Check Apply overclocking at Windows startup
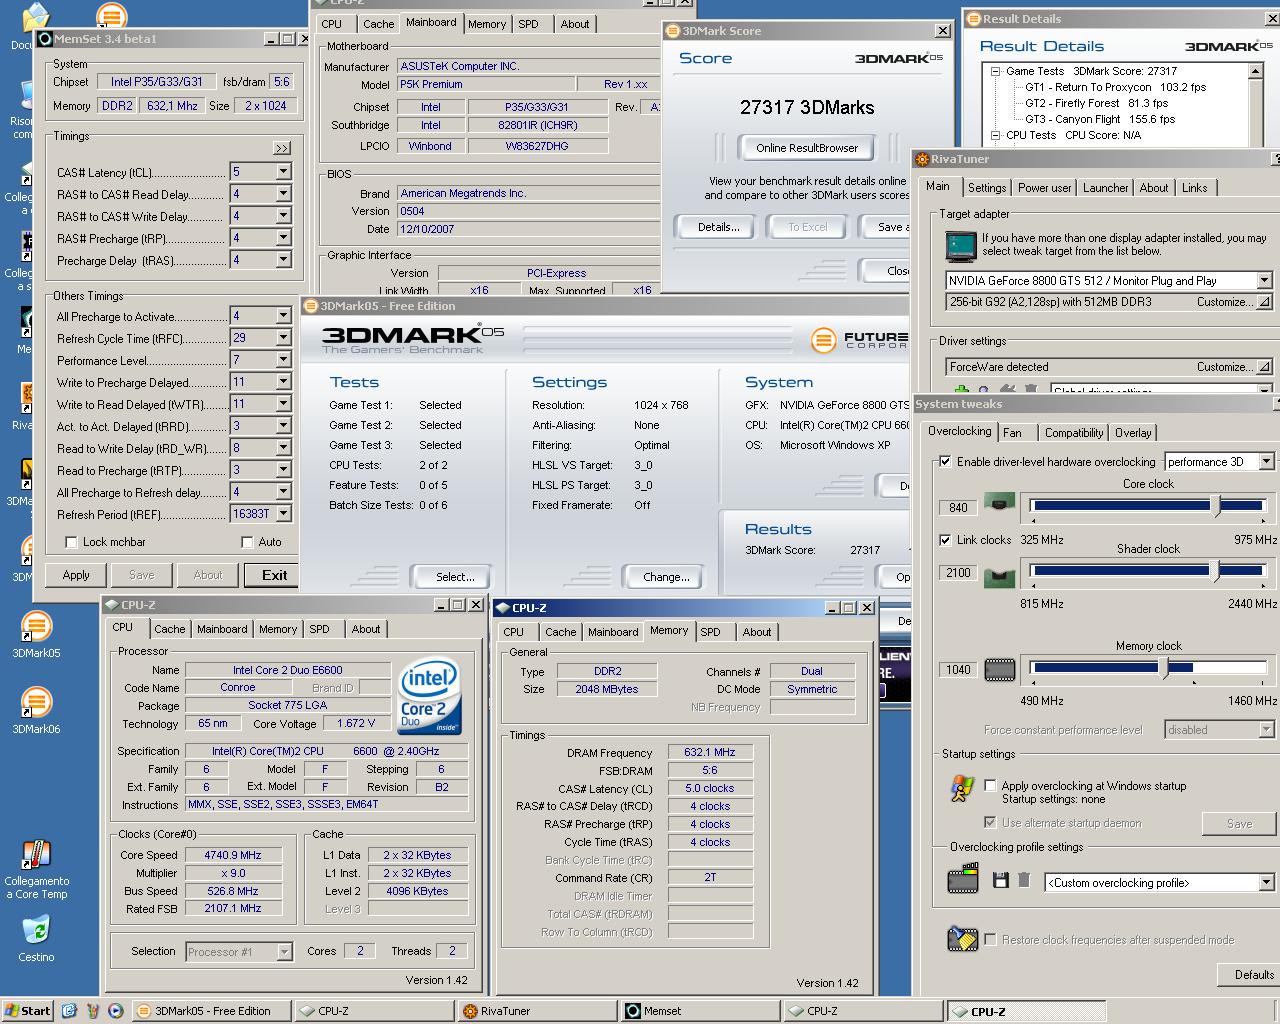The image size is (1280, 1024). 990,786
